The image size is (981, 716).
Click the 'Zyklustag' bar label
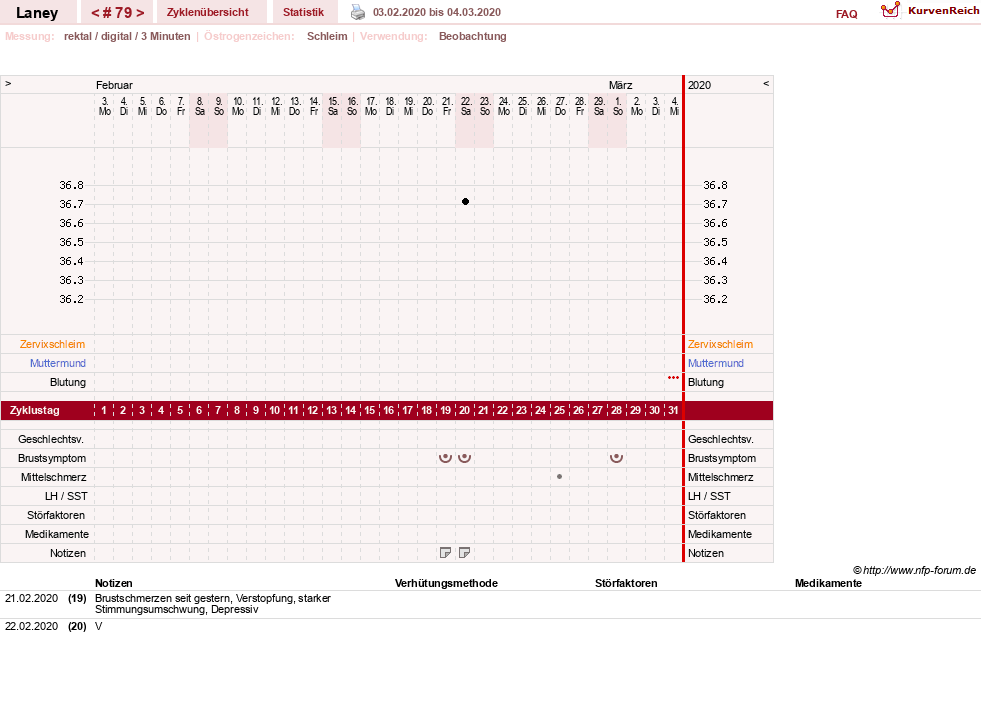tap(34, 411)
